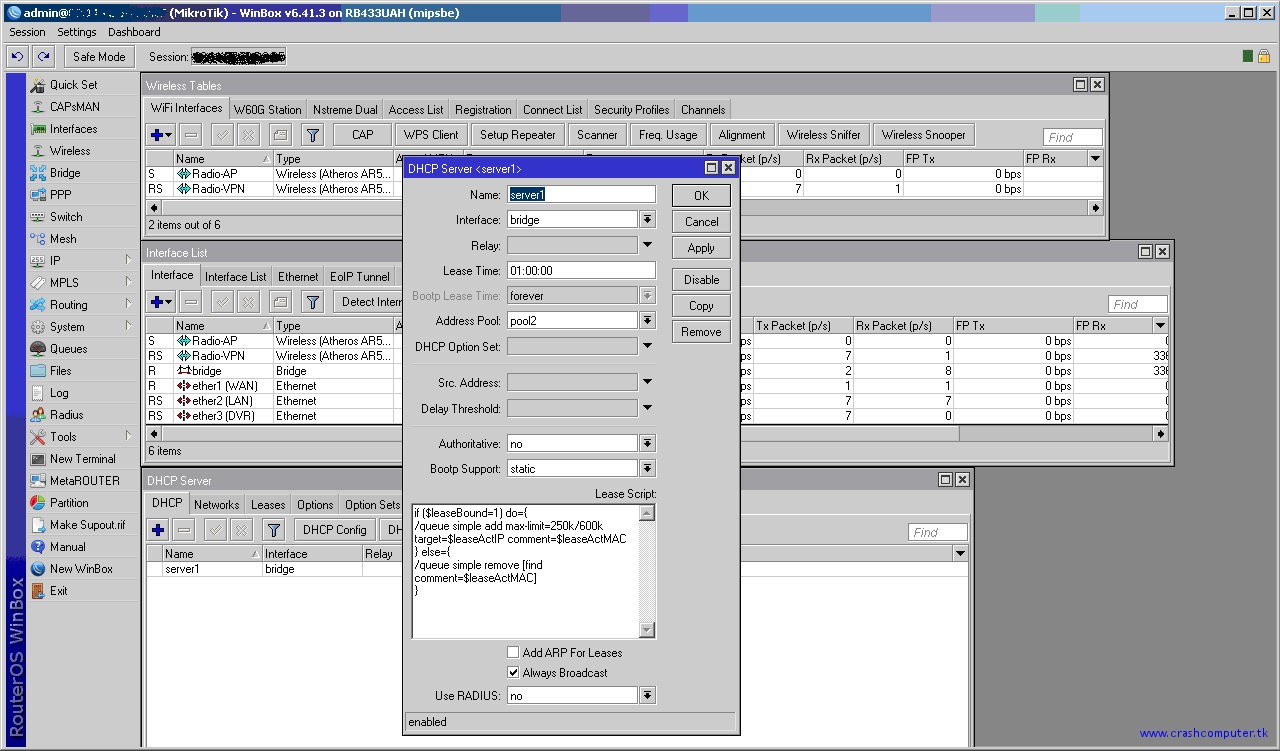
Task: Open Use RADIUS dropdown
Action: (648, 696)
